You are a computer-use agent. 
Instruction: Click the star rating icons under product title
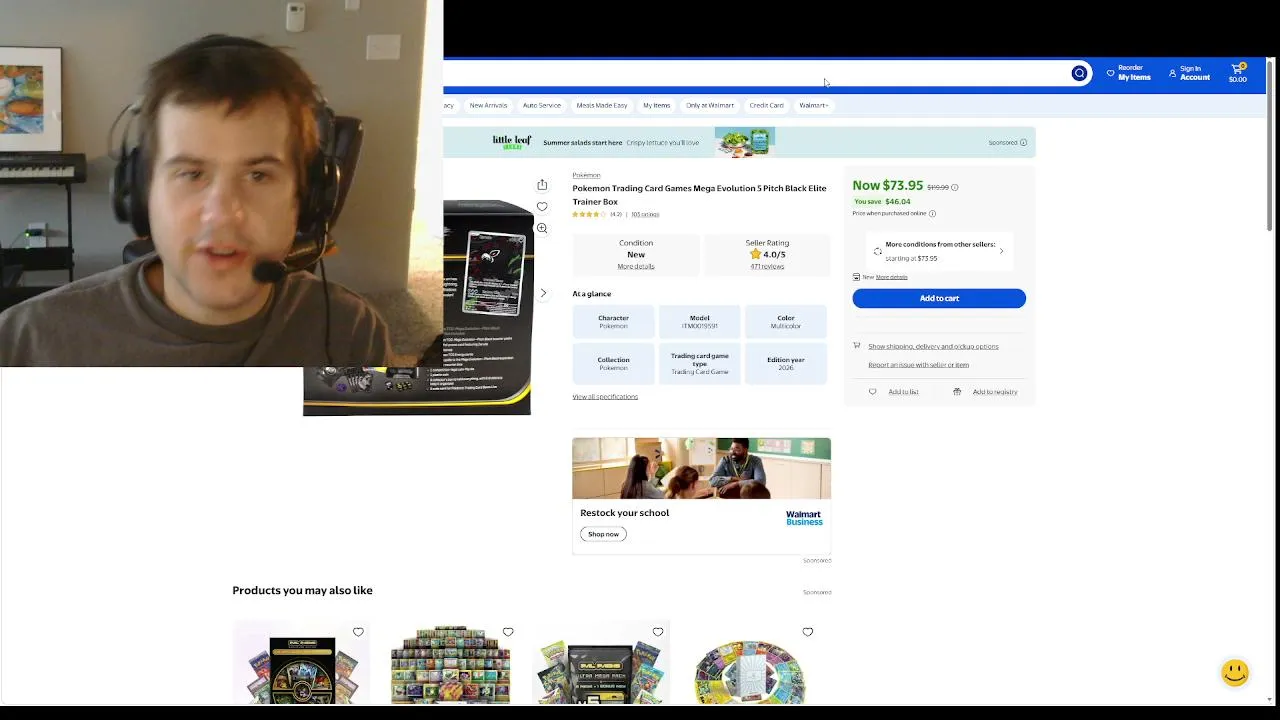pyautogui.click(x=589, y=214)
